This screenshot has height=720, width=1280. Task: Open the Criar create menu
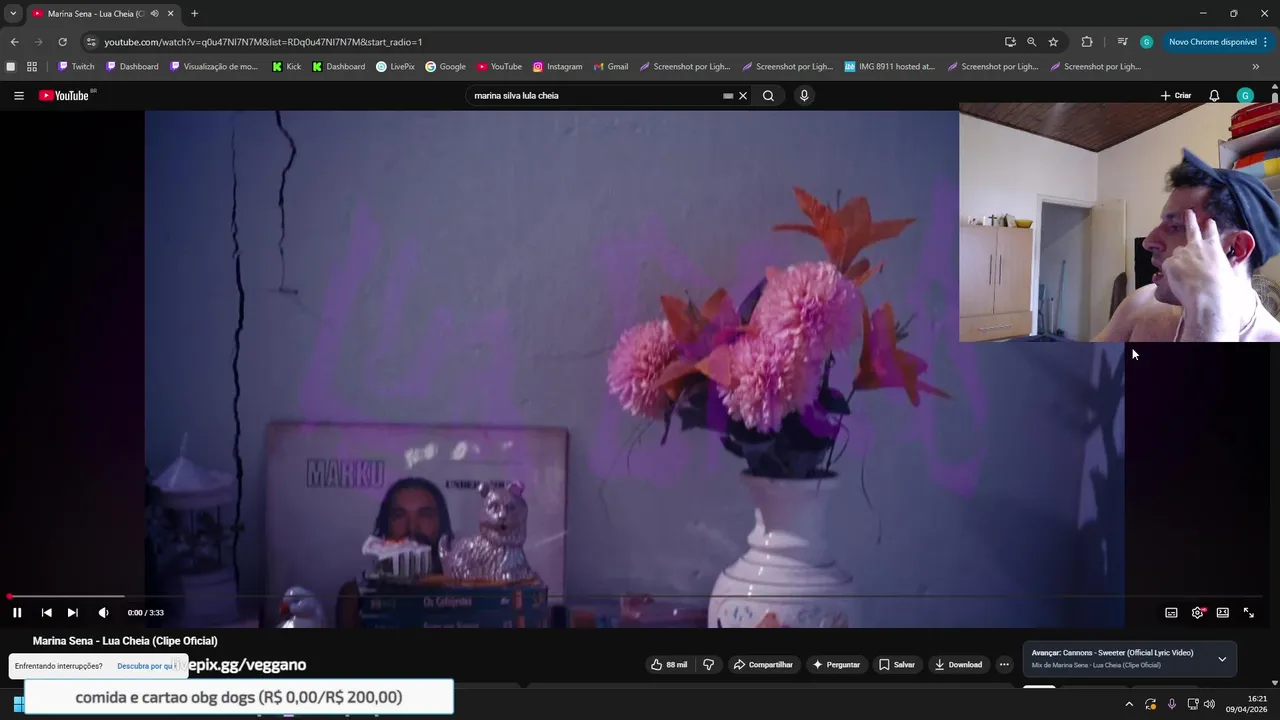point(1176,96)
